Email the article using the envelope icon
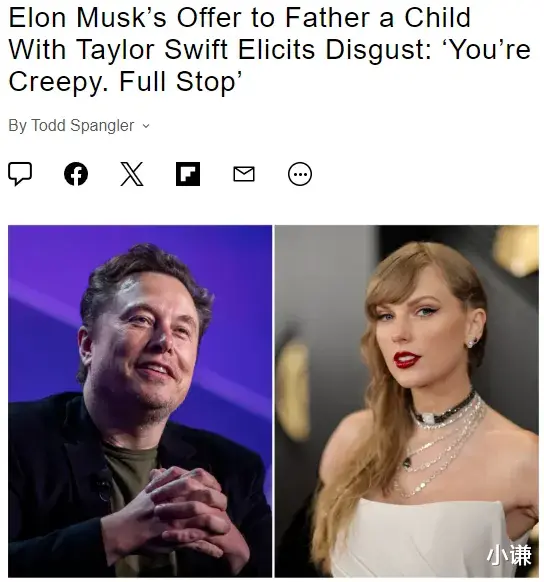 coord(244,174)
